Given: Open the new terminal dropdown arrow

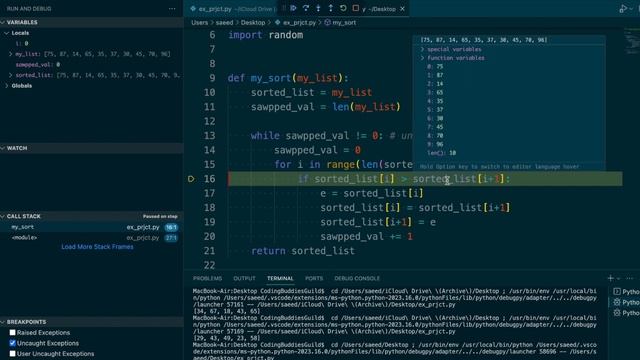Looking at the screenshot, I should [619, 278].
